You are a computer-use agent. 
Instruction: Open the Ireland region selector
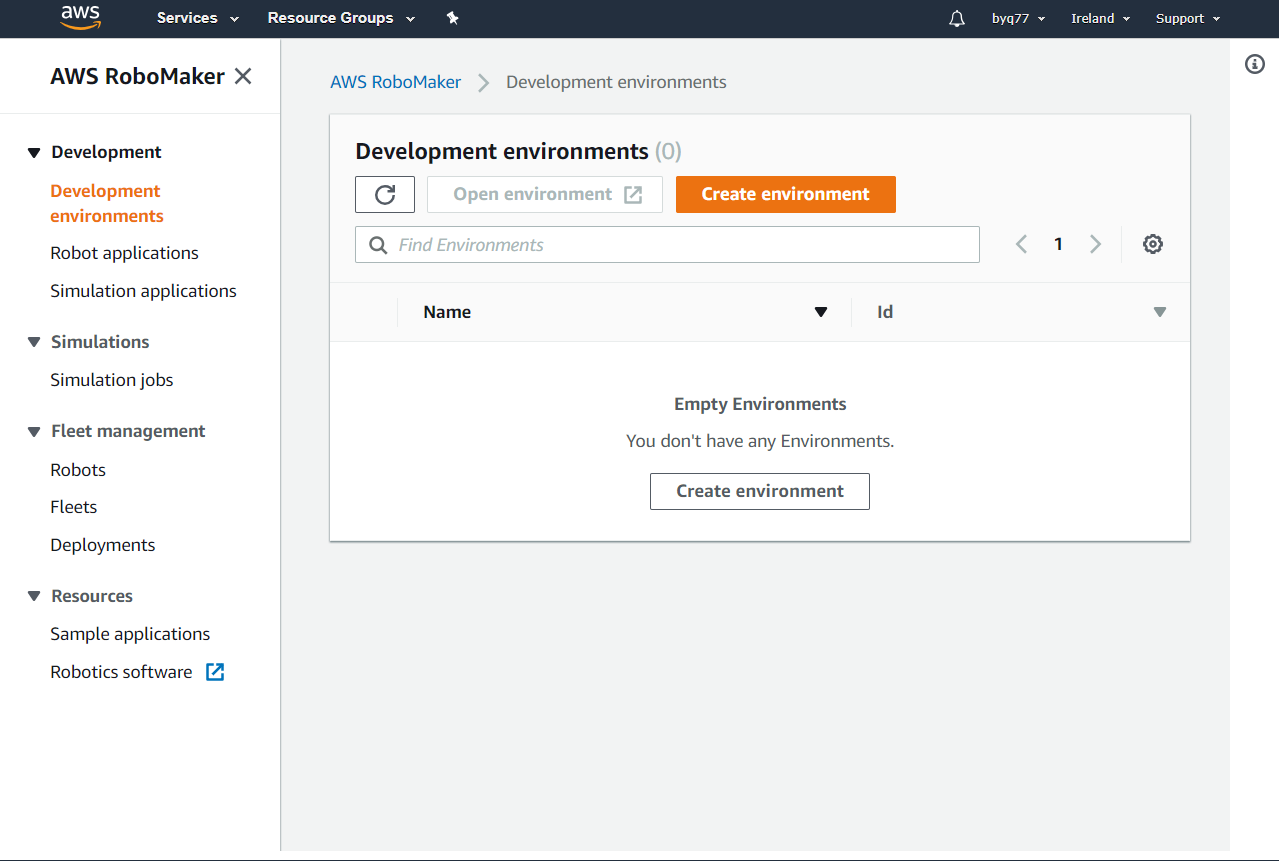pyautogui.click(x=1100, y=19)
